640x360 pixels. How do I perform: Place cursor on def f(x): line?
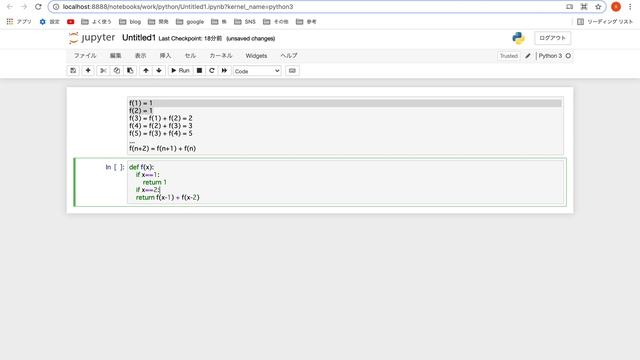click(x=142, y=167)
